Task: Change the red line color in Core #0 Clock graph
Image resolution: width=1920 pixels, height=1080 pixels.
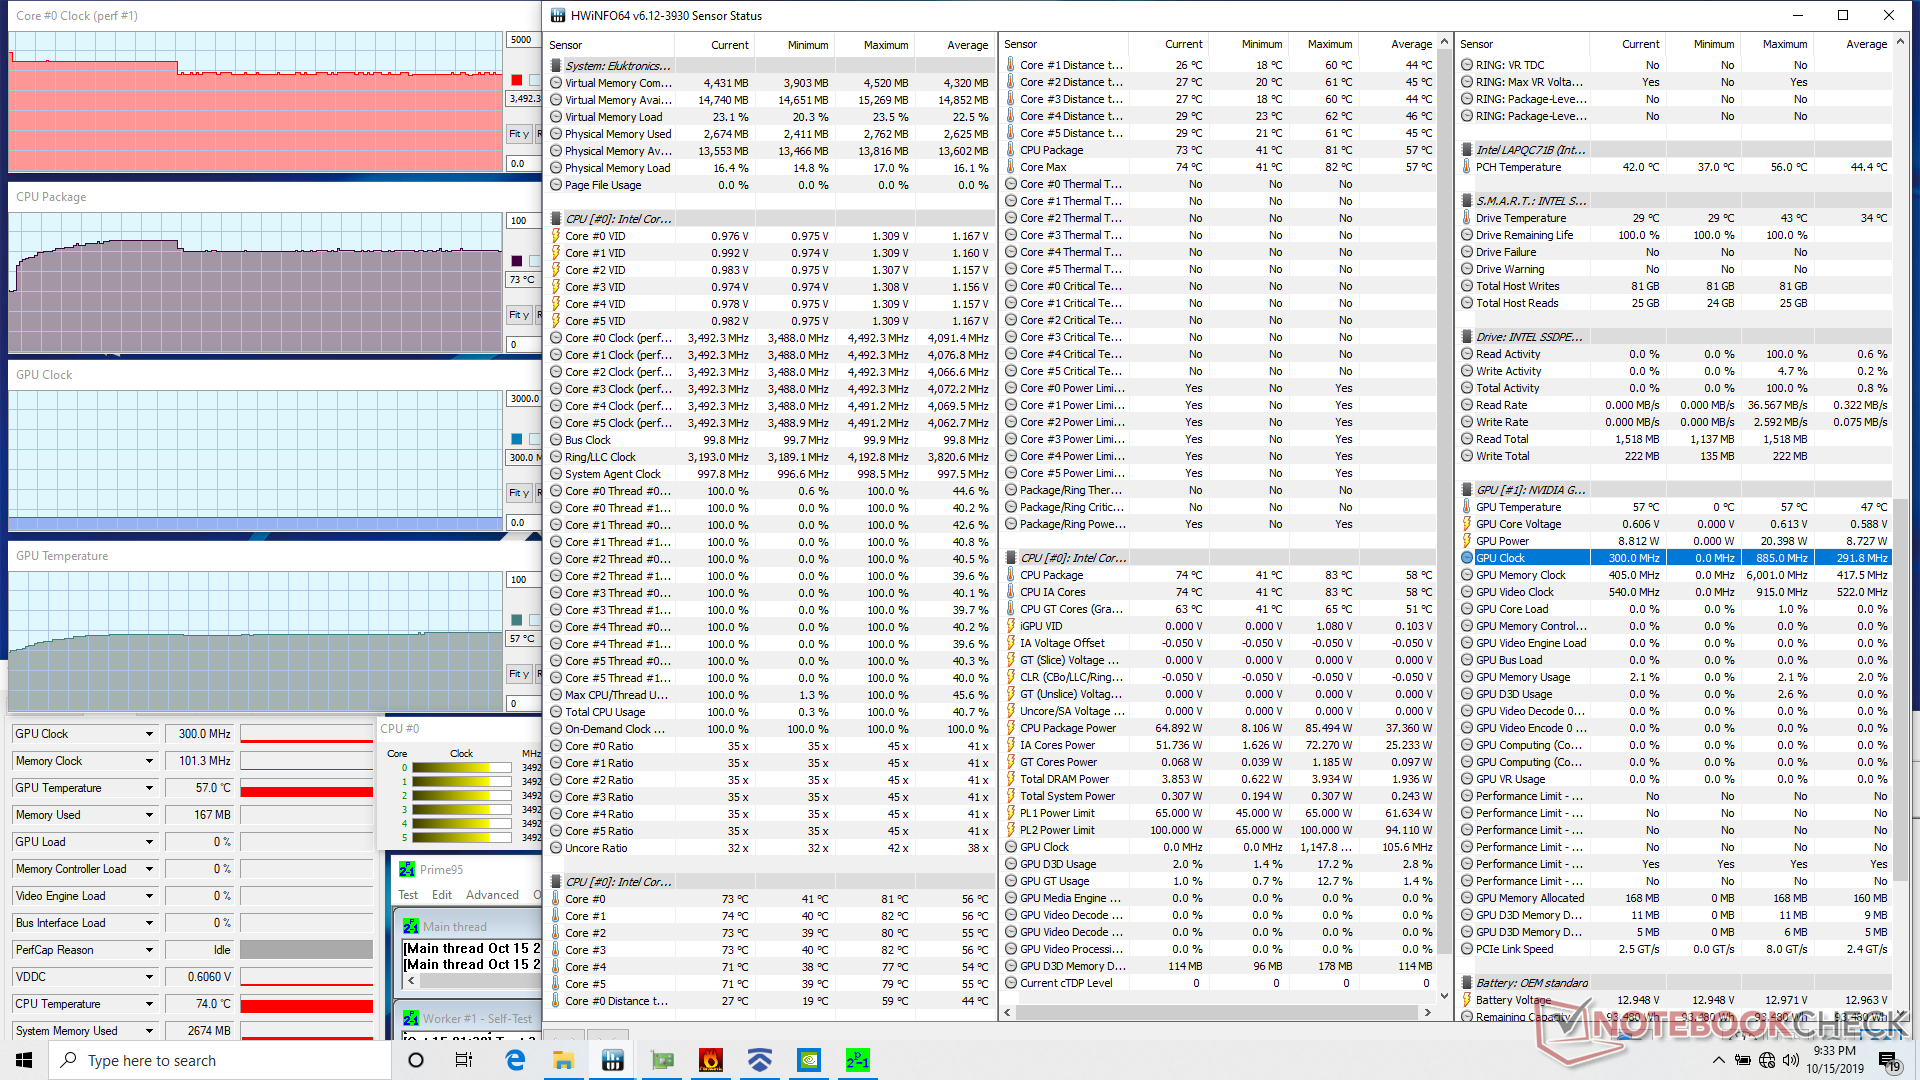Action: tap(517, 80)
